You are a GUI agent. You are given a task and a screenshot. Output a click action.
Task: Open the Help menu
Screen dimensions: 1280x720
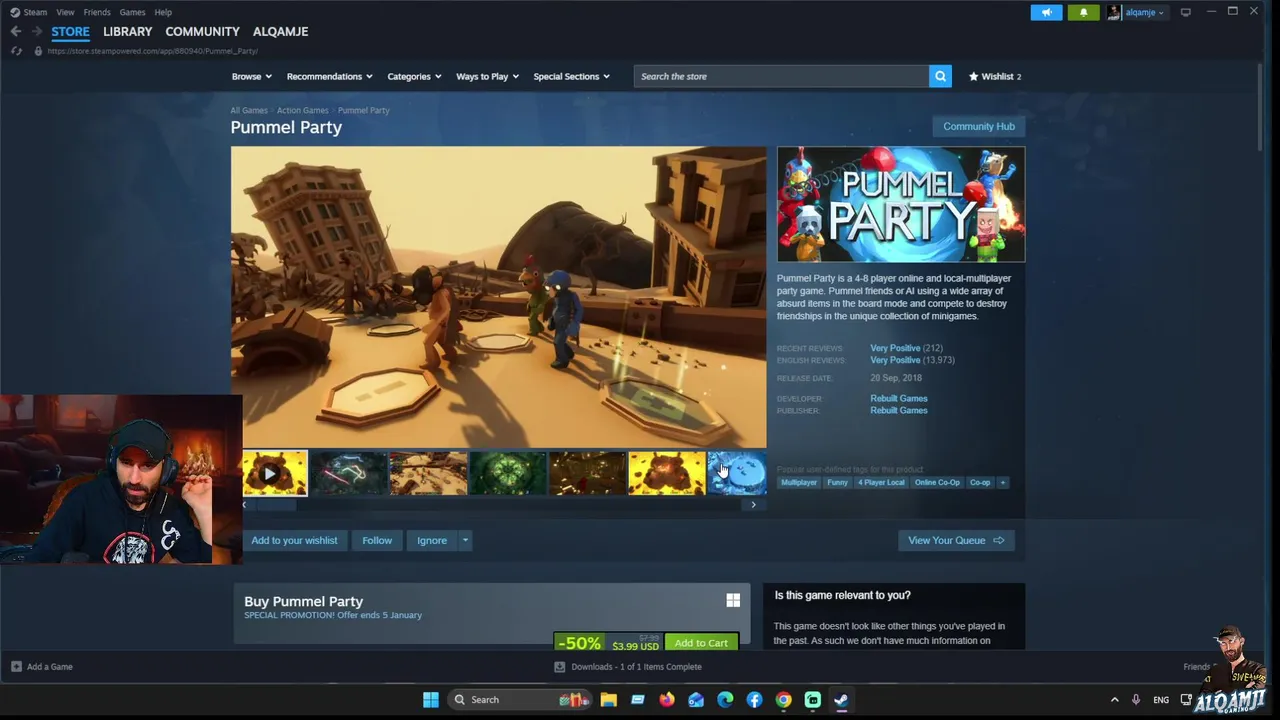pos(163,12)
